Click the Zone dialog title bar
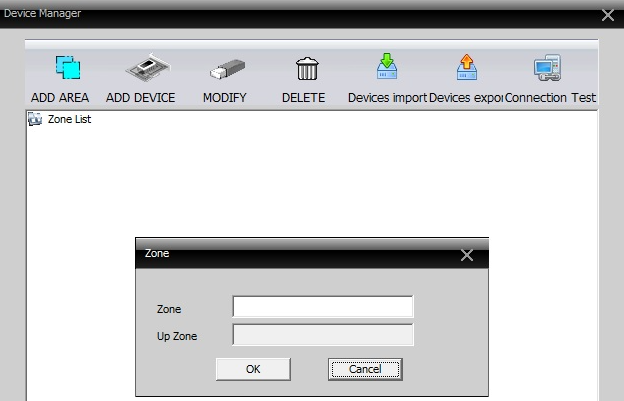Screen dimensions: 624x401 coord(300,254)
